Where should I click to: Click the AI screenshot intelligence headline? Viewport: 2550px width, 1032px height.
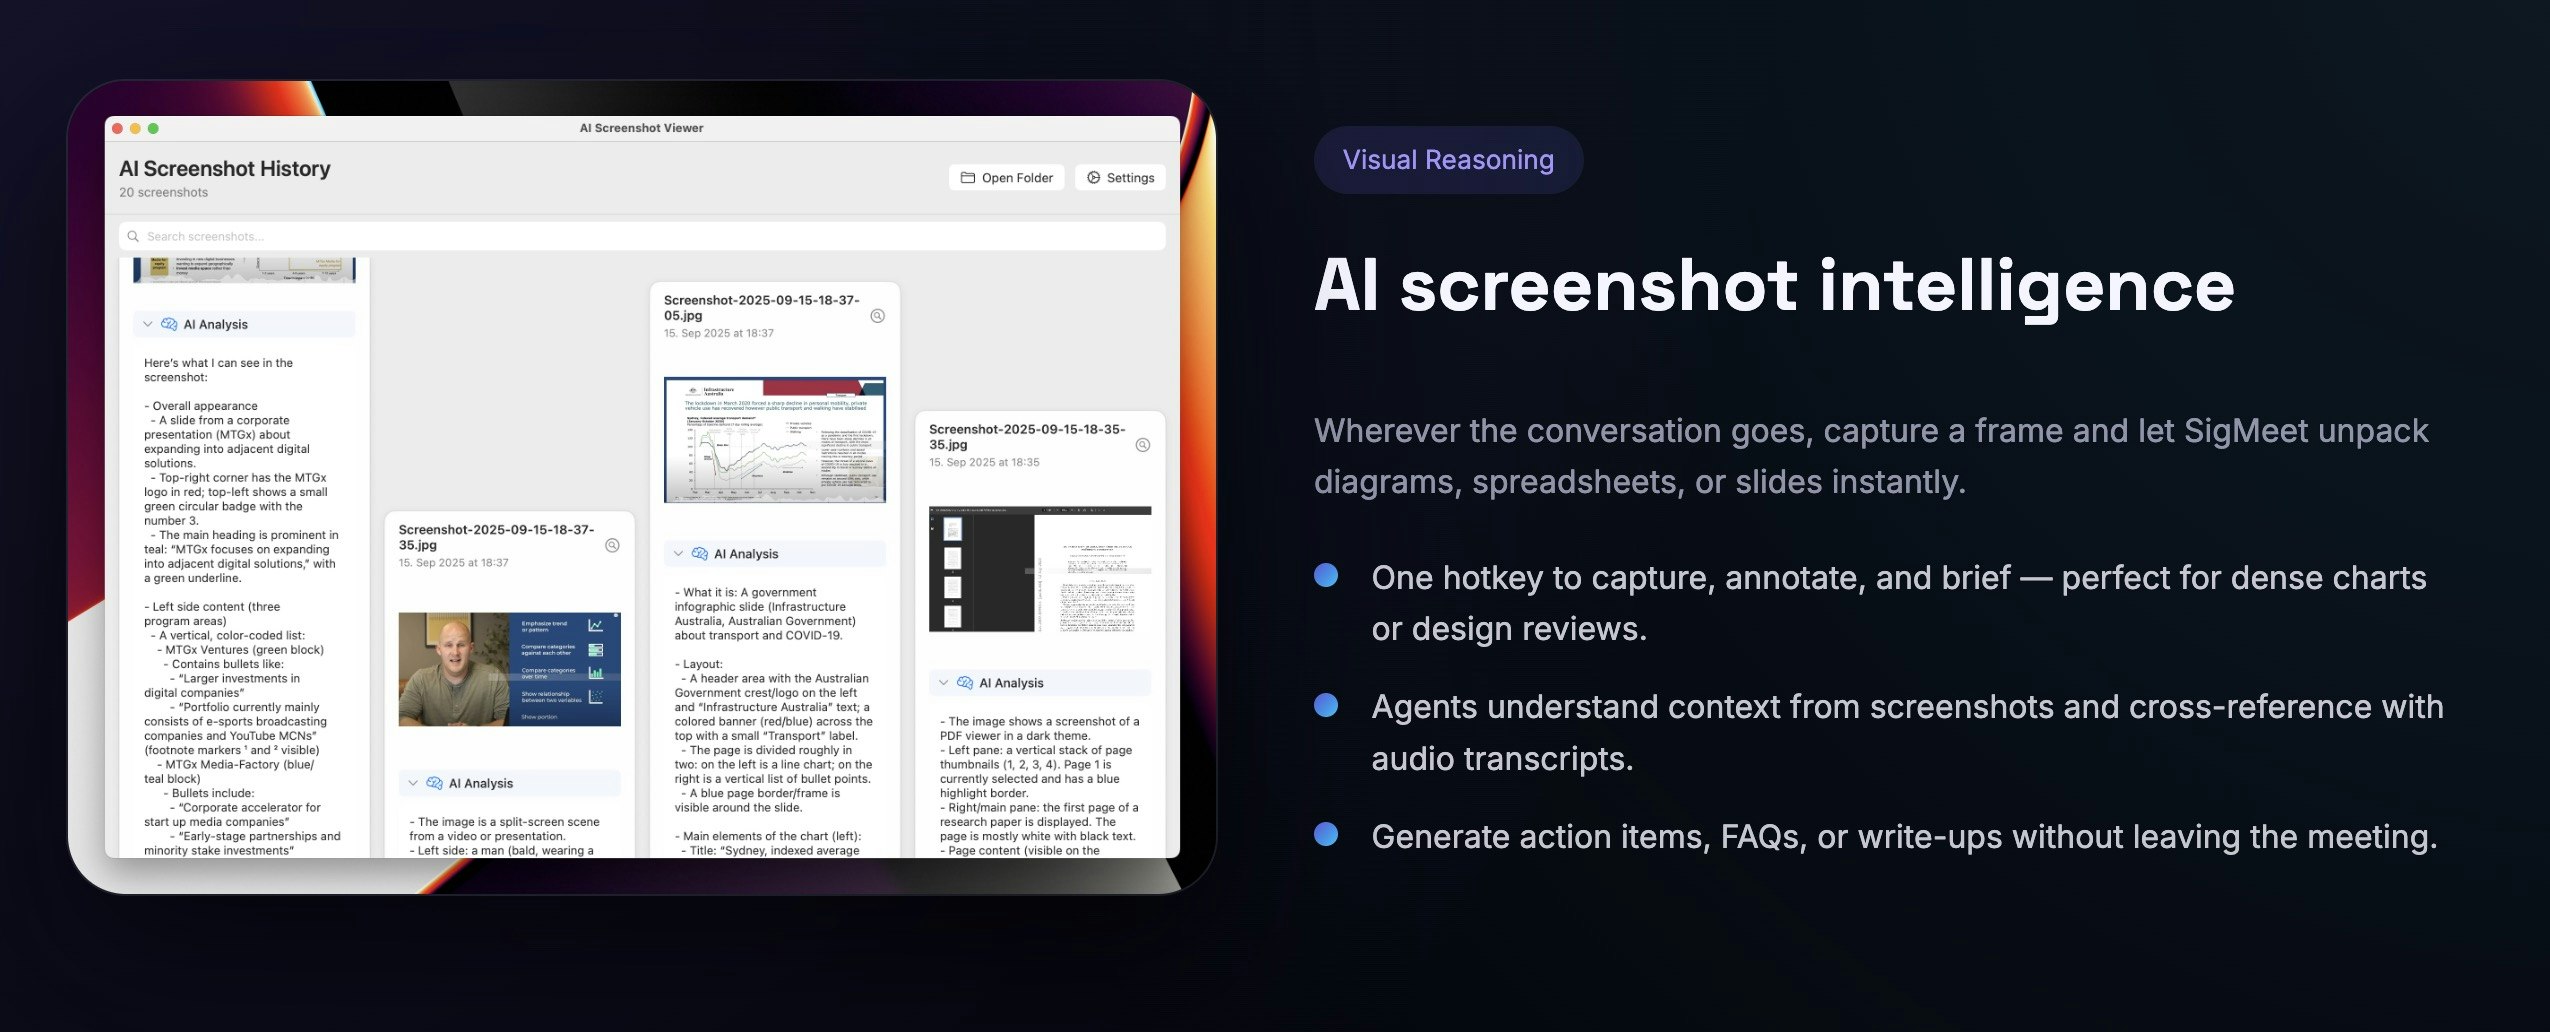[x=1774, y=287]
